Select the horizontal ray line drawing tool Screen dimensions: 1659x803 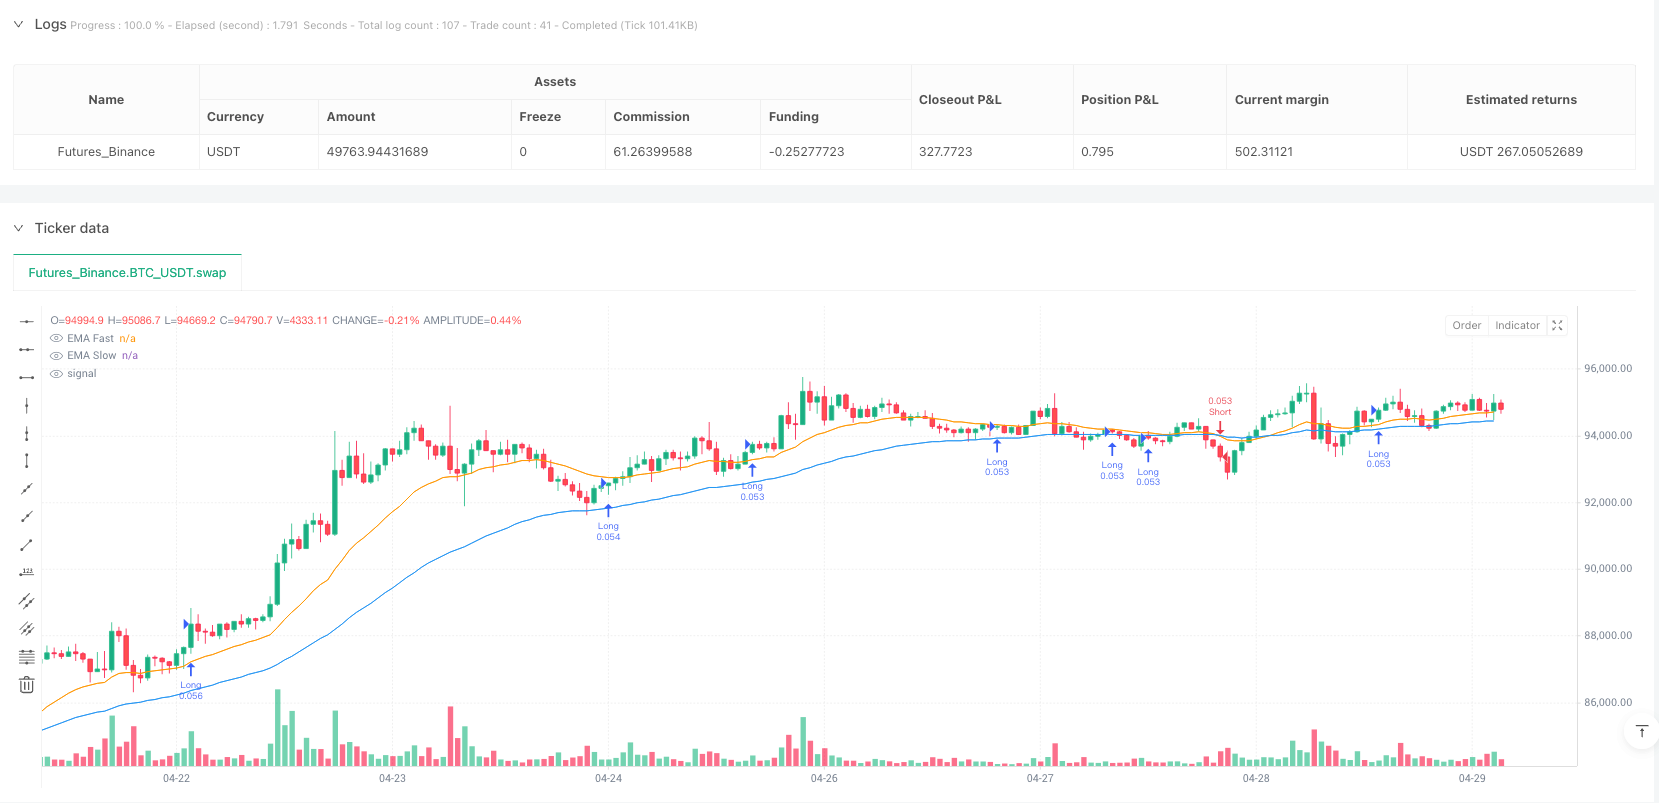click(27, 349)
